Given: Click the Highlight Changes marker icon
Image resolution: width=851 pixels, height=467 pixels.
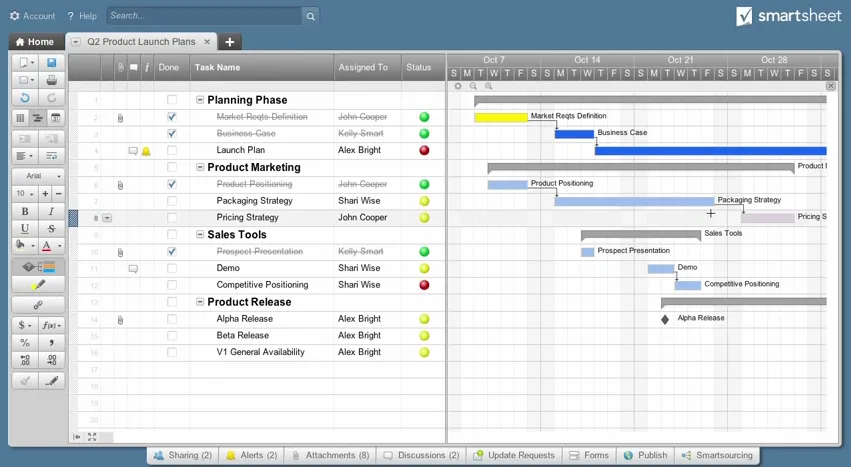Looking at the screenshot, I should (39, 285).
